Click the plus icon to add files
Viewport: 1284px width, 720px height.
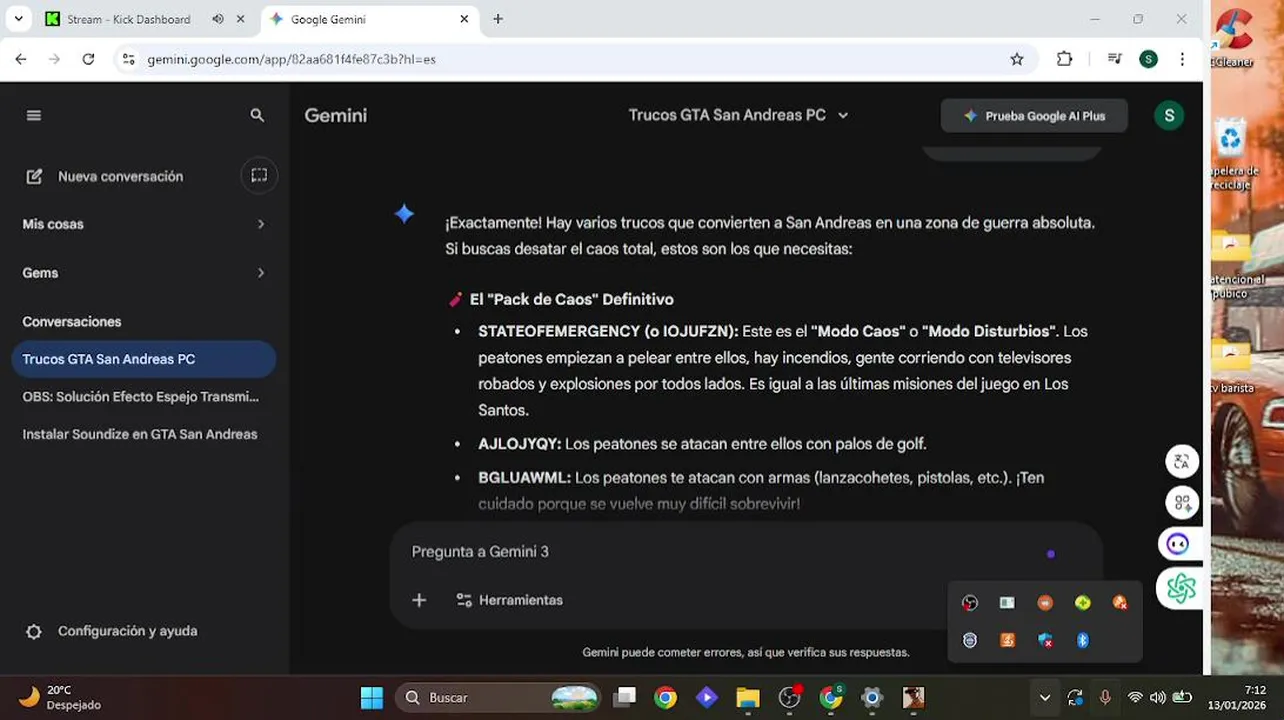[x=419, y=600]
